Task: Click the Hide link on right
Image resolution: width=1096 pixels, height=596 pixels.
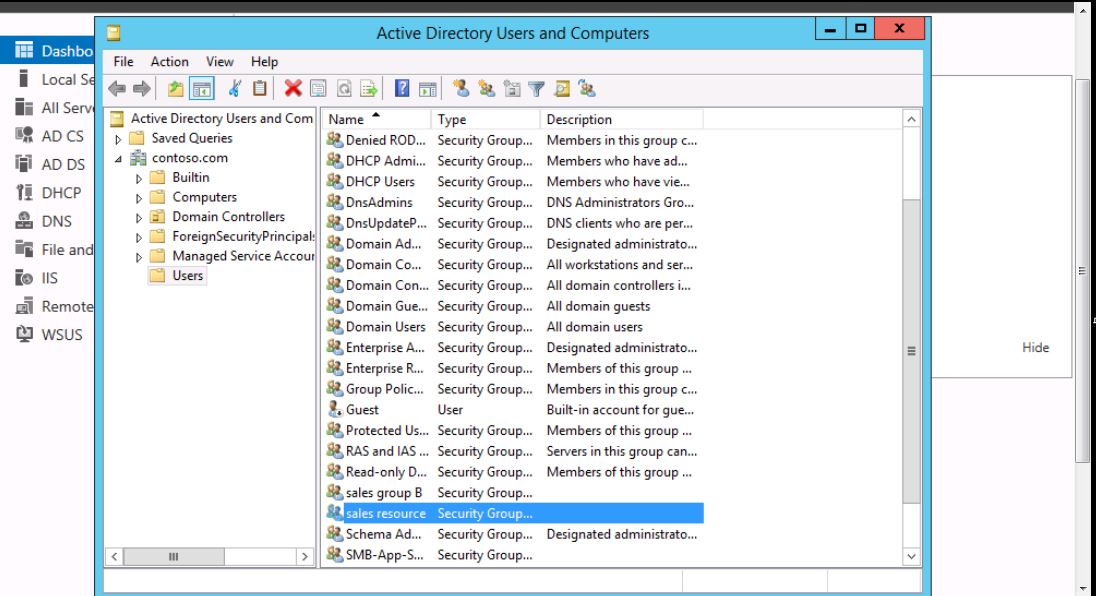Action: pyautogui.click(x=1035, y=347)
